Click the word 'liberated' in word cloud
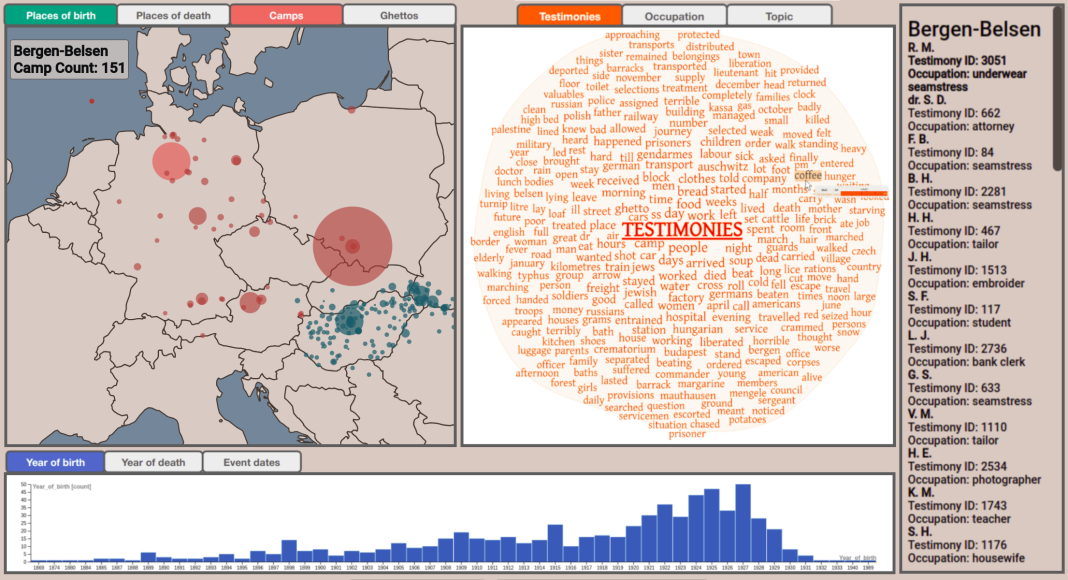Viewport: 1068px width, 580px height. pos(721,342)
